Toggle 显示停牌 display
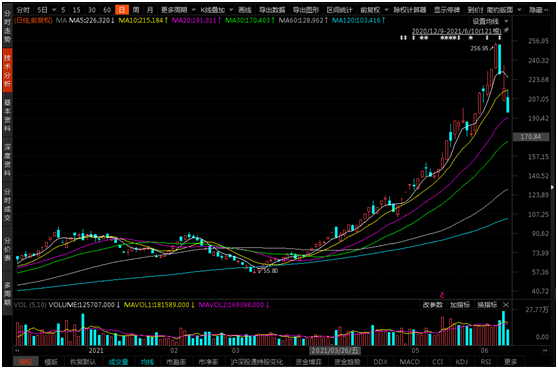This screenshot has width=558, height=369. [x=447, y=10]
